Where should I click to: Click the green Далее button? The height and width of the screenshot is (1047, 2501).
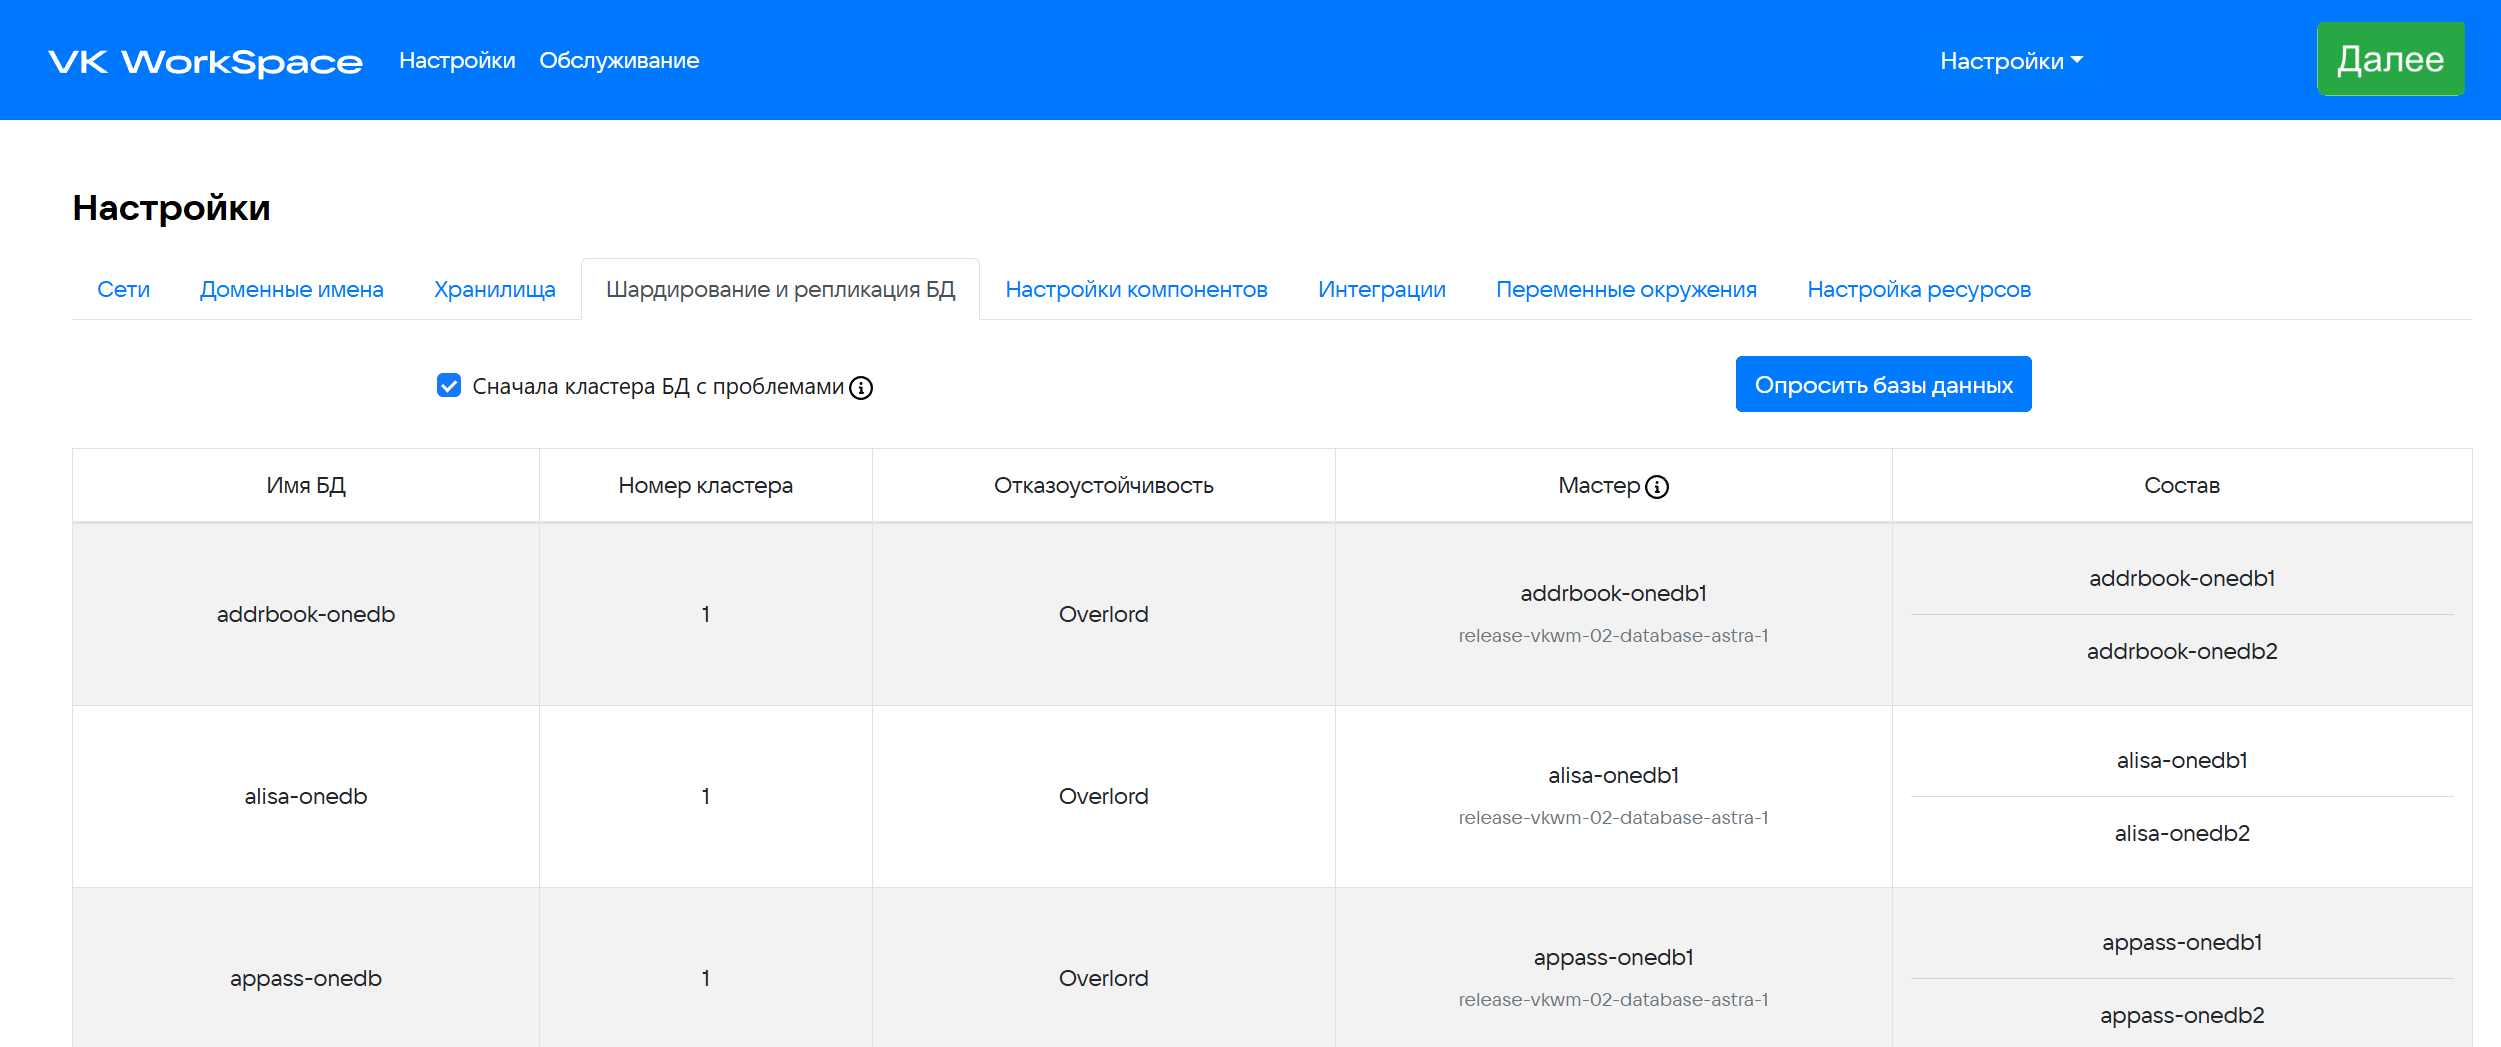coord(2390,59)
